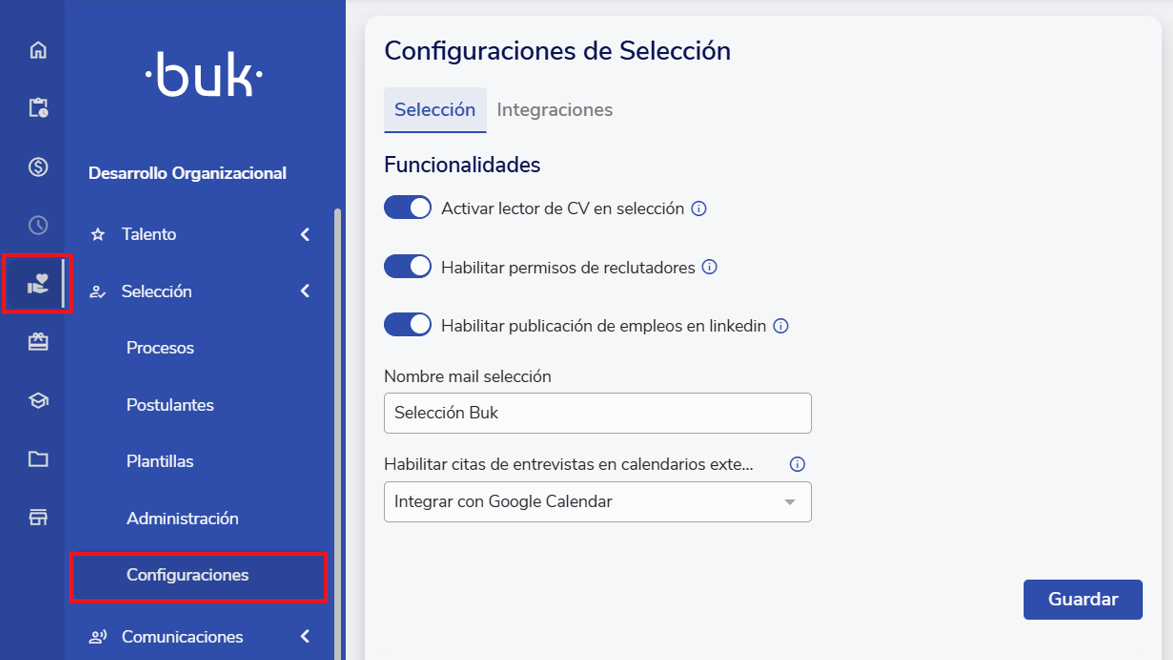Go to Postulantes link in sidebar
This screenshot has width=1173, height=660.
170,405
